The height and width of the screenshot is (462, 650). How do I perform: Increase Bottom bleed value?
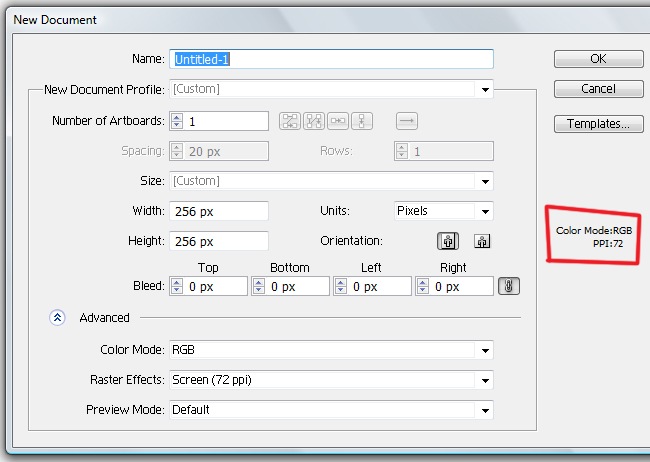(x=259, y=282)
